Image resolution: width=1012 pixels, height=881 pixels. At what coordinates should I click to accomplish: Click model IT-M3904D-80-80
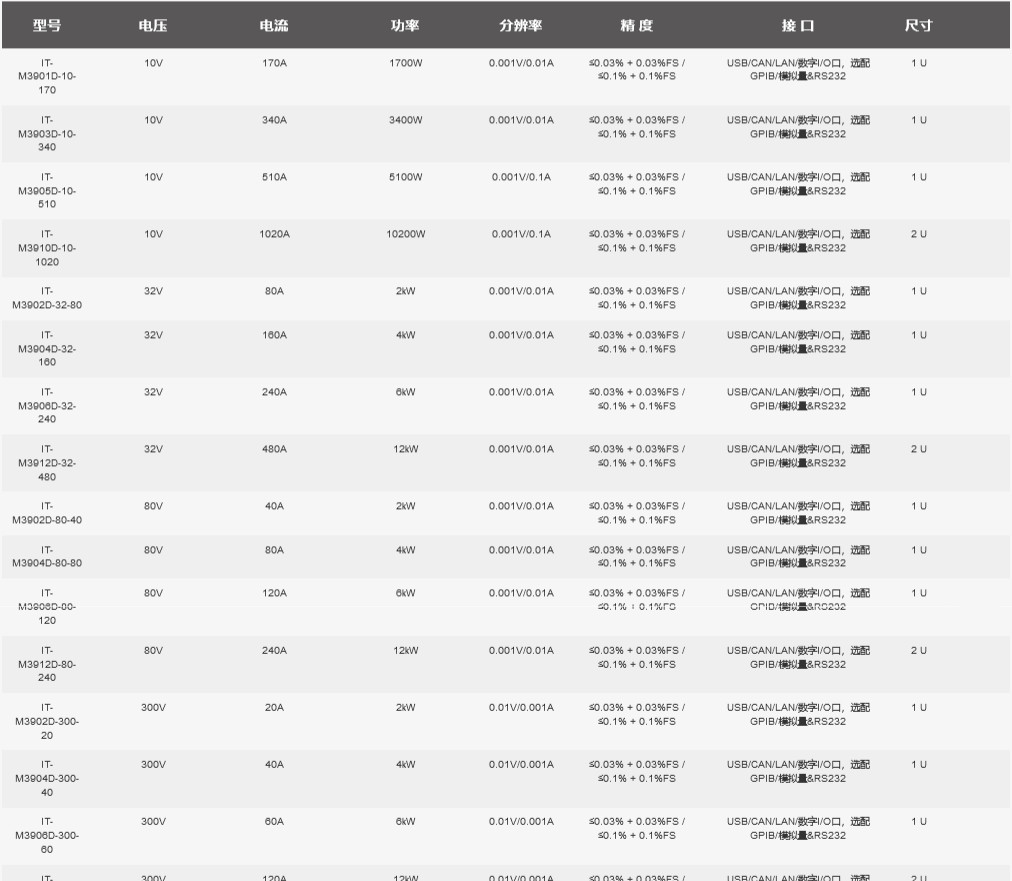coord(47,556)
